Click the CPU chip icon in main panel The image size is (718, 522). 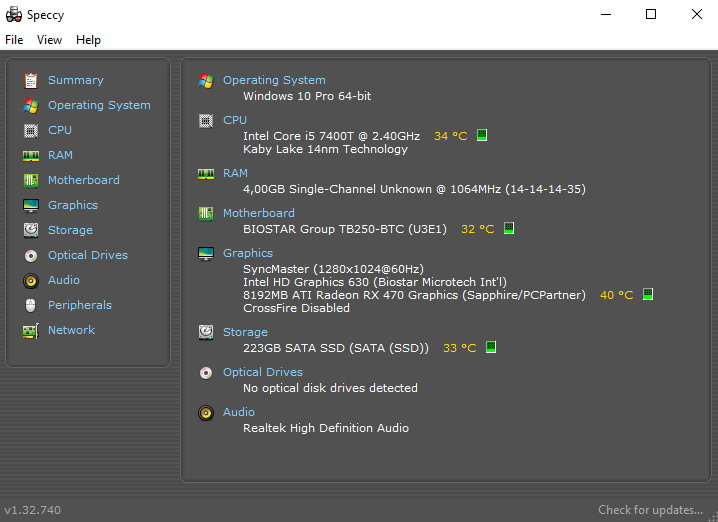[x=206, y=121]
